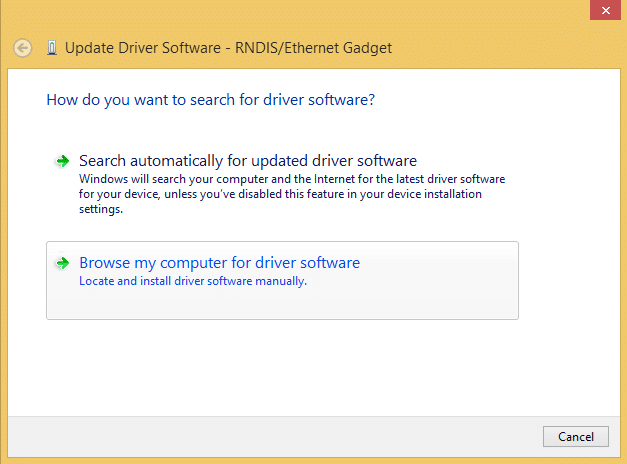Click the device icon in the title
Viewport: 627px width, 464px height.
[x=52, y=47]
